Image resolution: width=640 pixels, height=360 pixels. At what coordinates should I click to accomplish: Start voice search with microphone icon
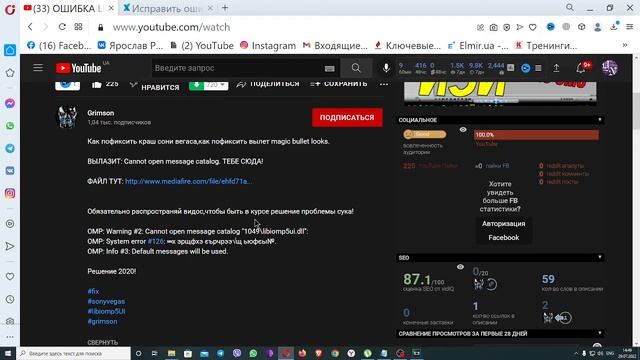(386, 68)
